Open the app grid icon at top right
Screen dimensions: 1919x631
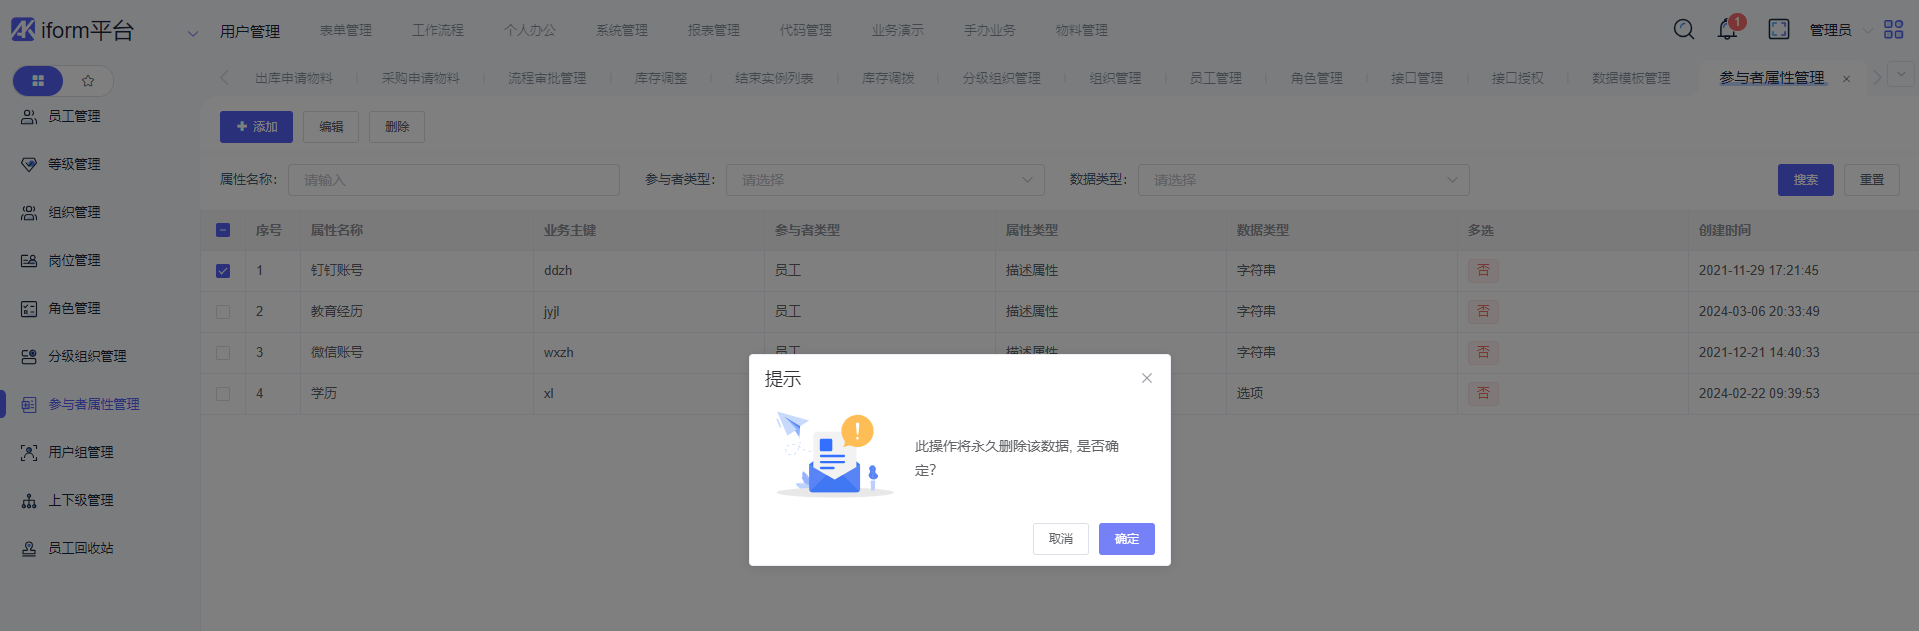coord(1893,30)
